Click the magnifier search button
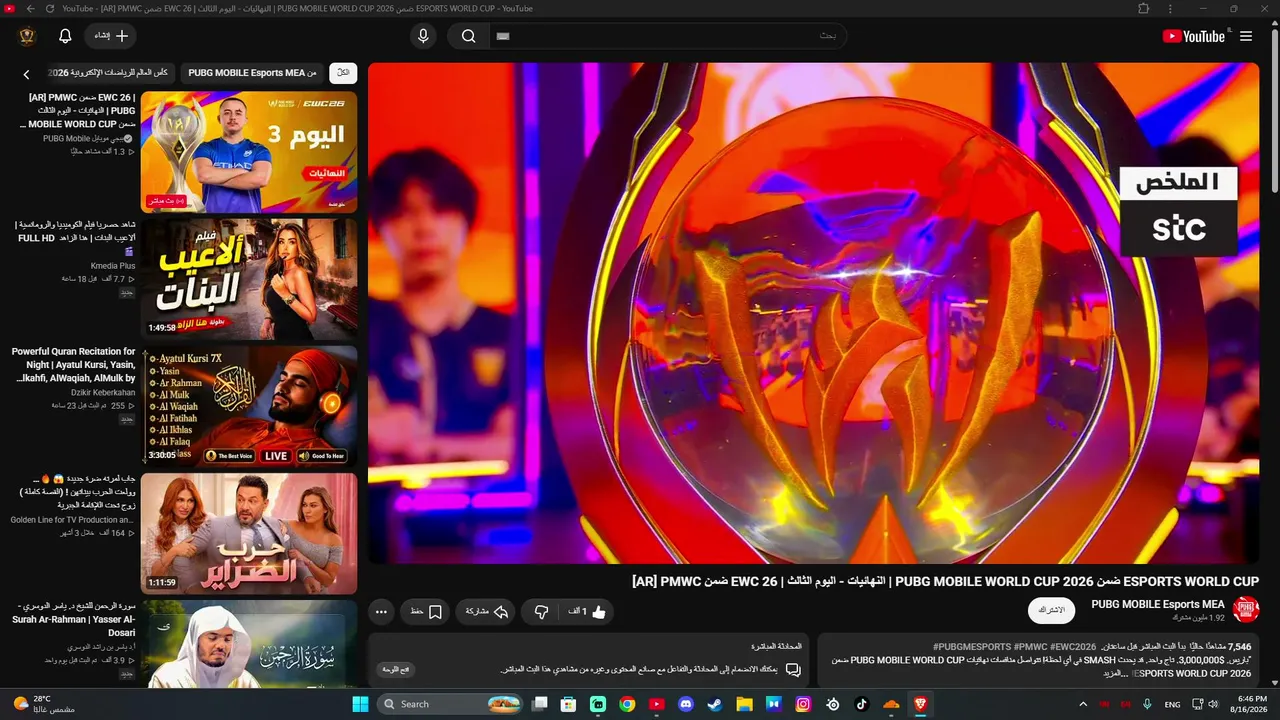The width and height of the screenshot is (1280, 720). tap(468, 36)
